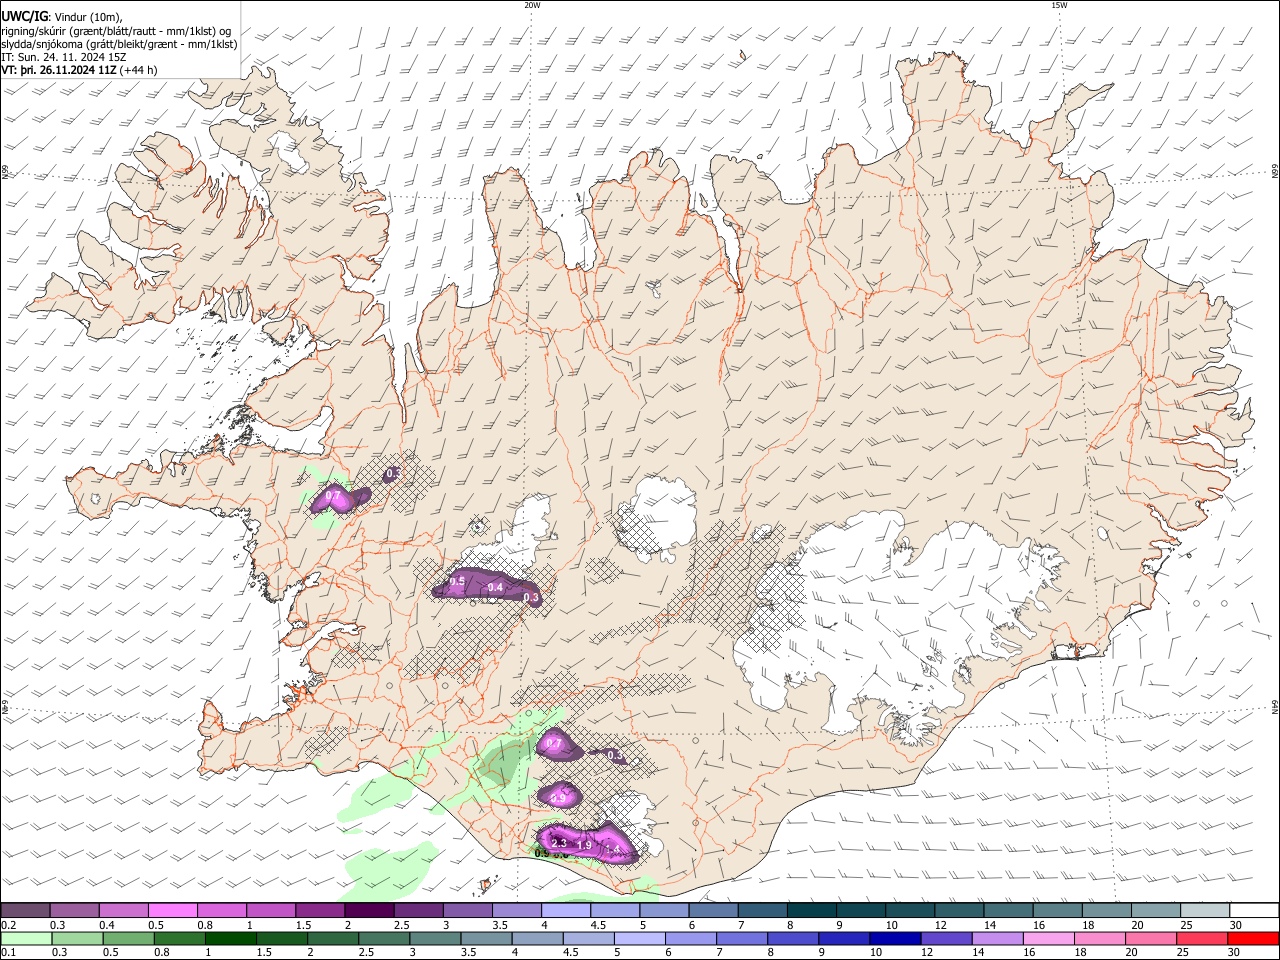The height and width of the screenshot is (960, 1280).
Task: Pick the top legend swatch above 0.2
Action: click(25, 911)
